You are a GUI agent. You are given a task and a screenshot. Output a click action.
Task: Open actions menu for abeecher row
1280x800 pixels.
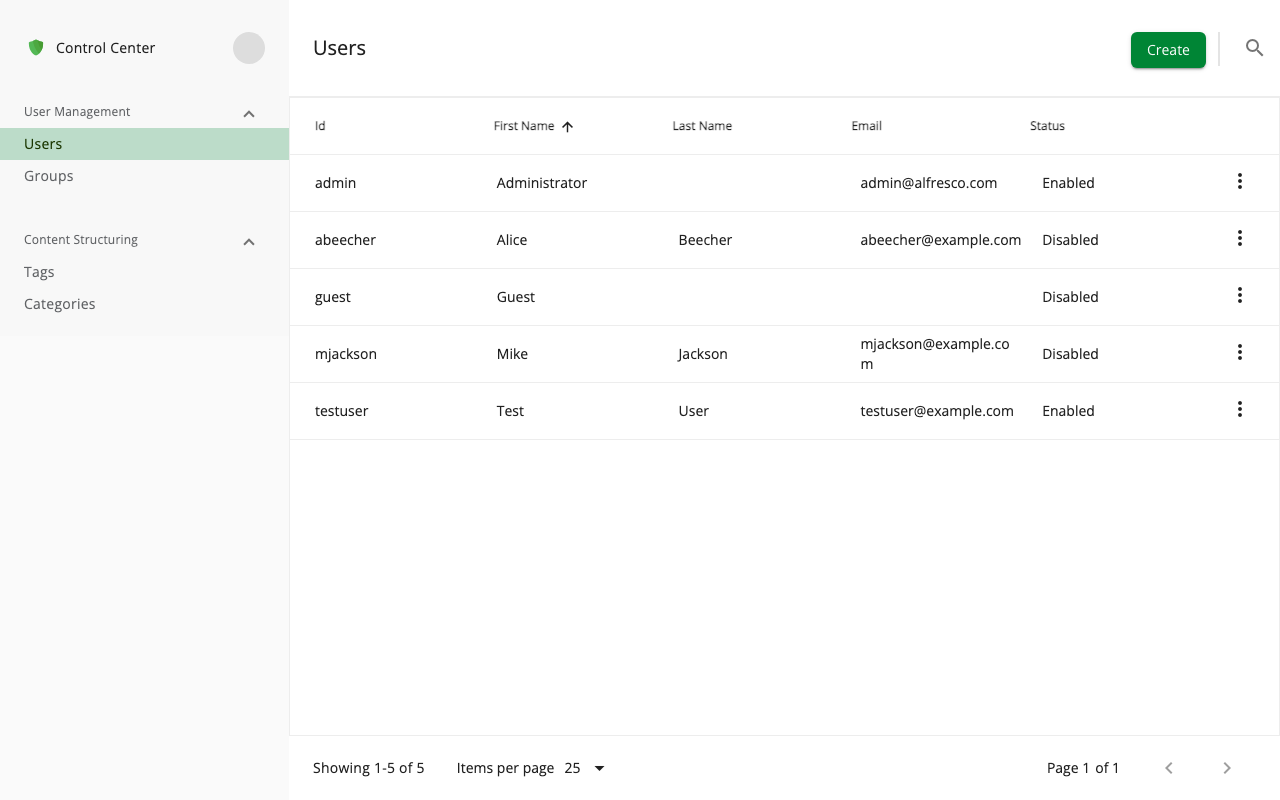1239,239
